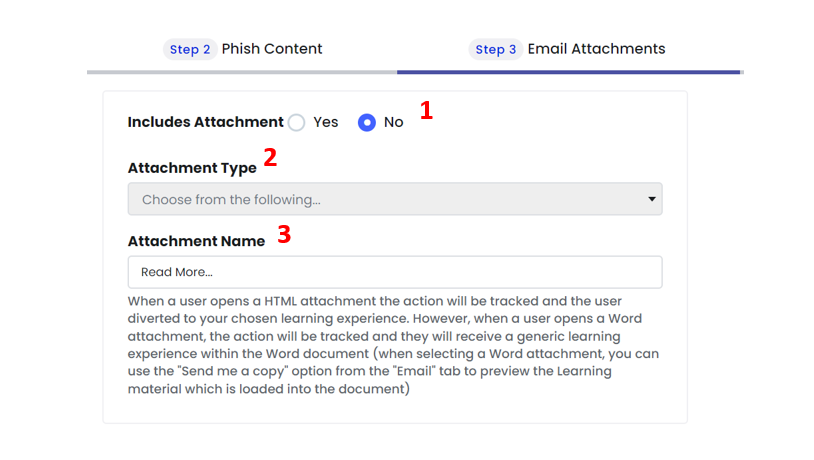Click the Includes Attachment label
Screen dimensions: 814x460
click(x=206, y=122)
